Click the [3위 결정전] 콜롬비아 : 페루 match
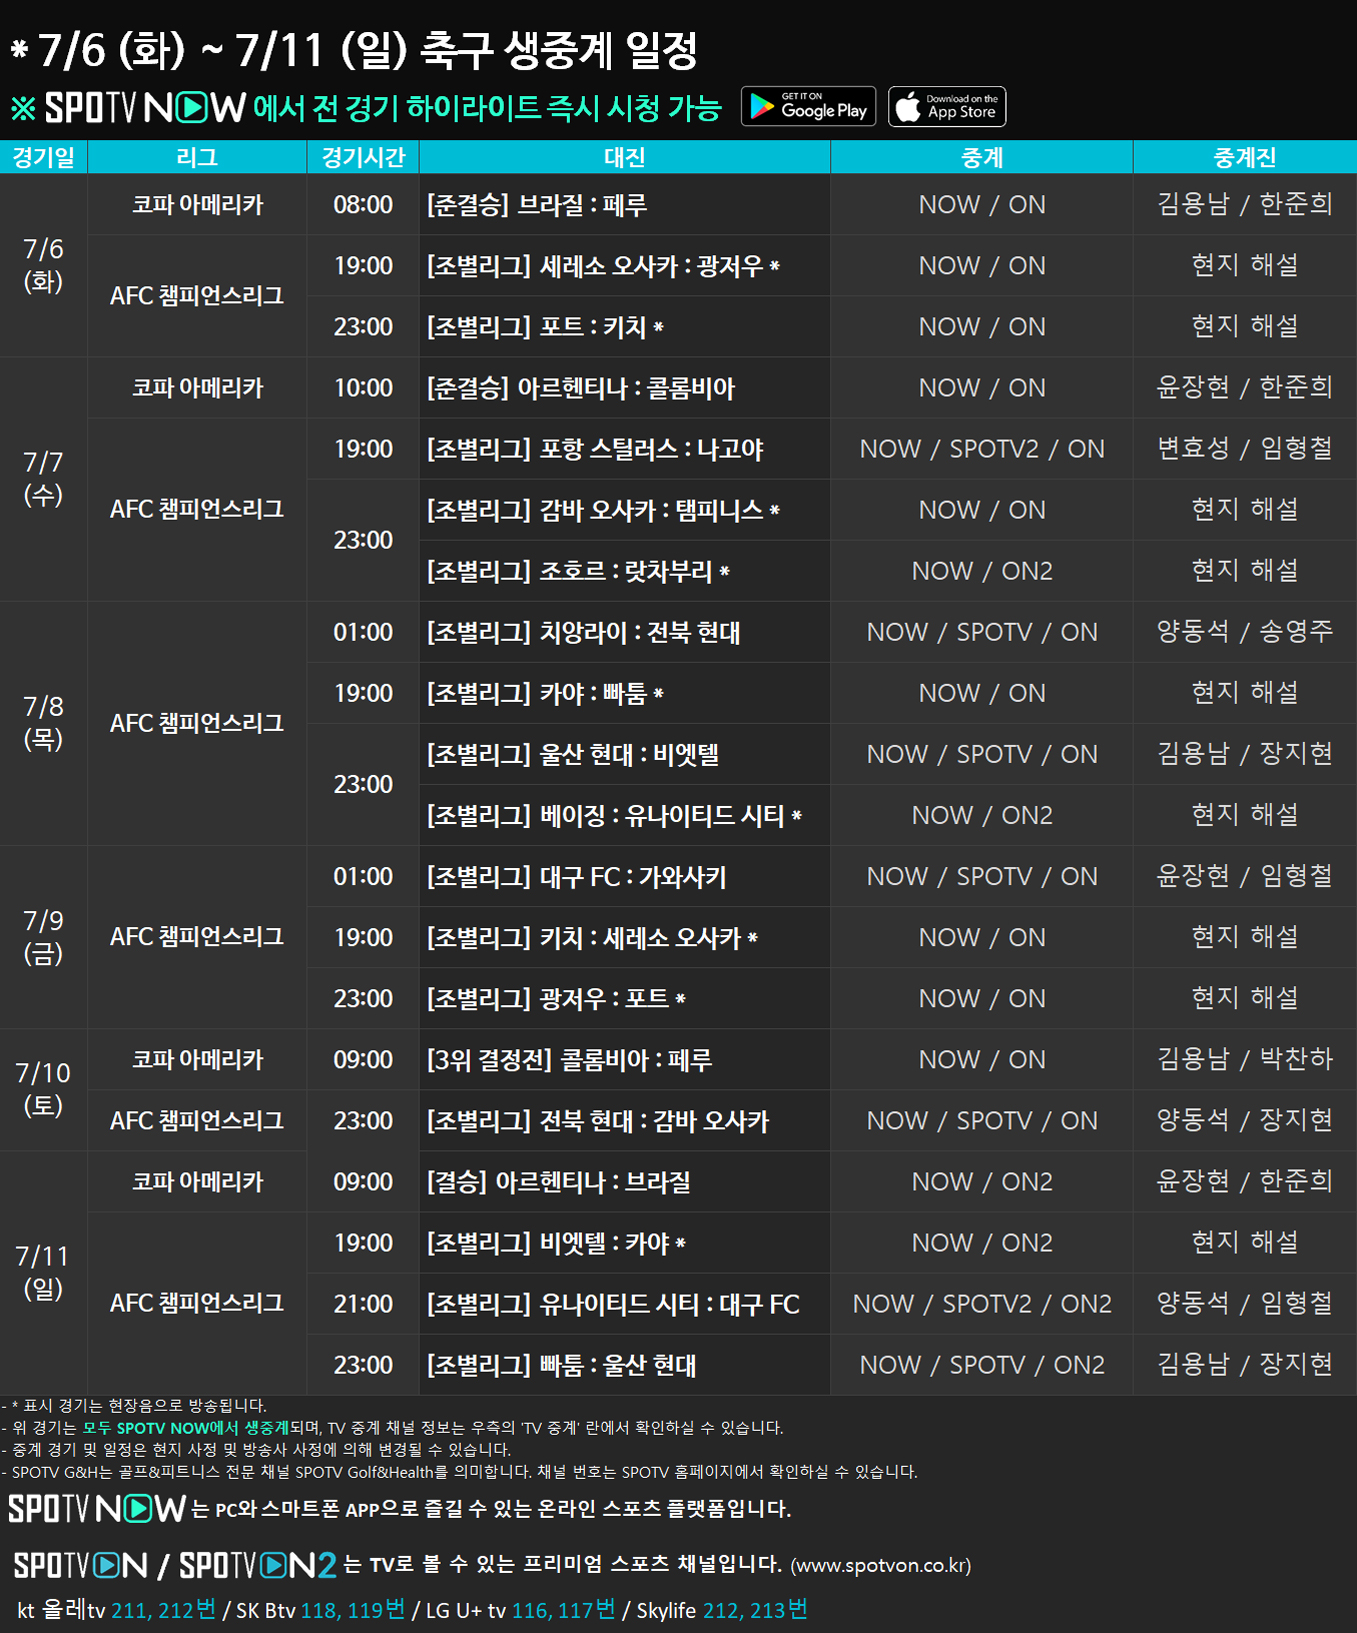The width and height of the screenshot is (1357, 1633). coord(569,1060)
